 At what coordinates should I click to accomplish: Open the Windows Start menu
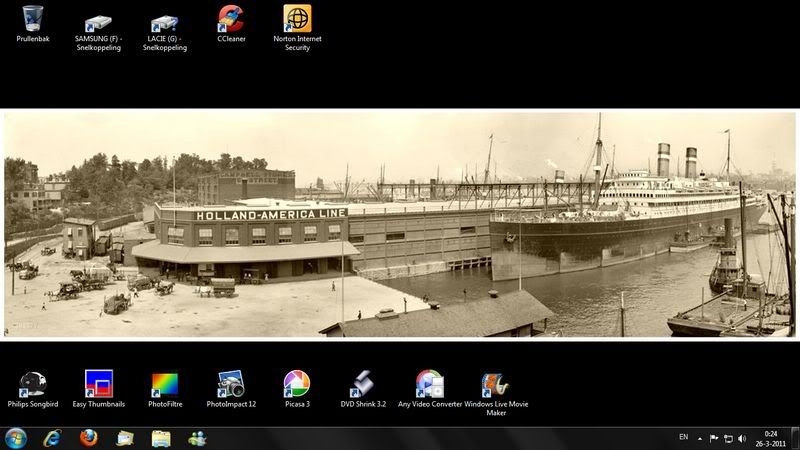point(15,438)
